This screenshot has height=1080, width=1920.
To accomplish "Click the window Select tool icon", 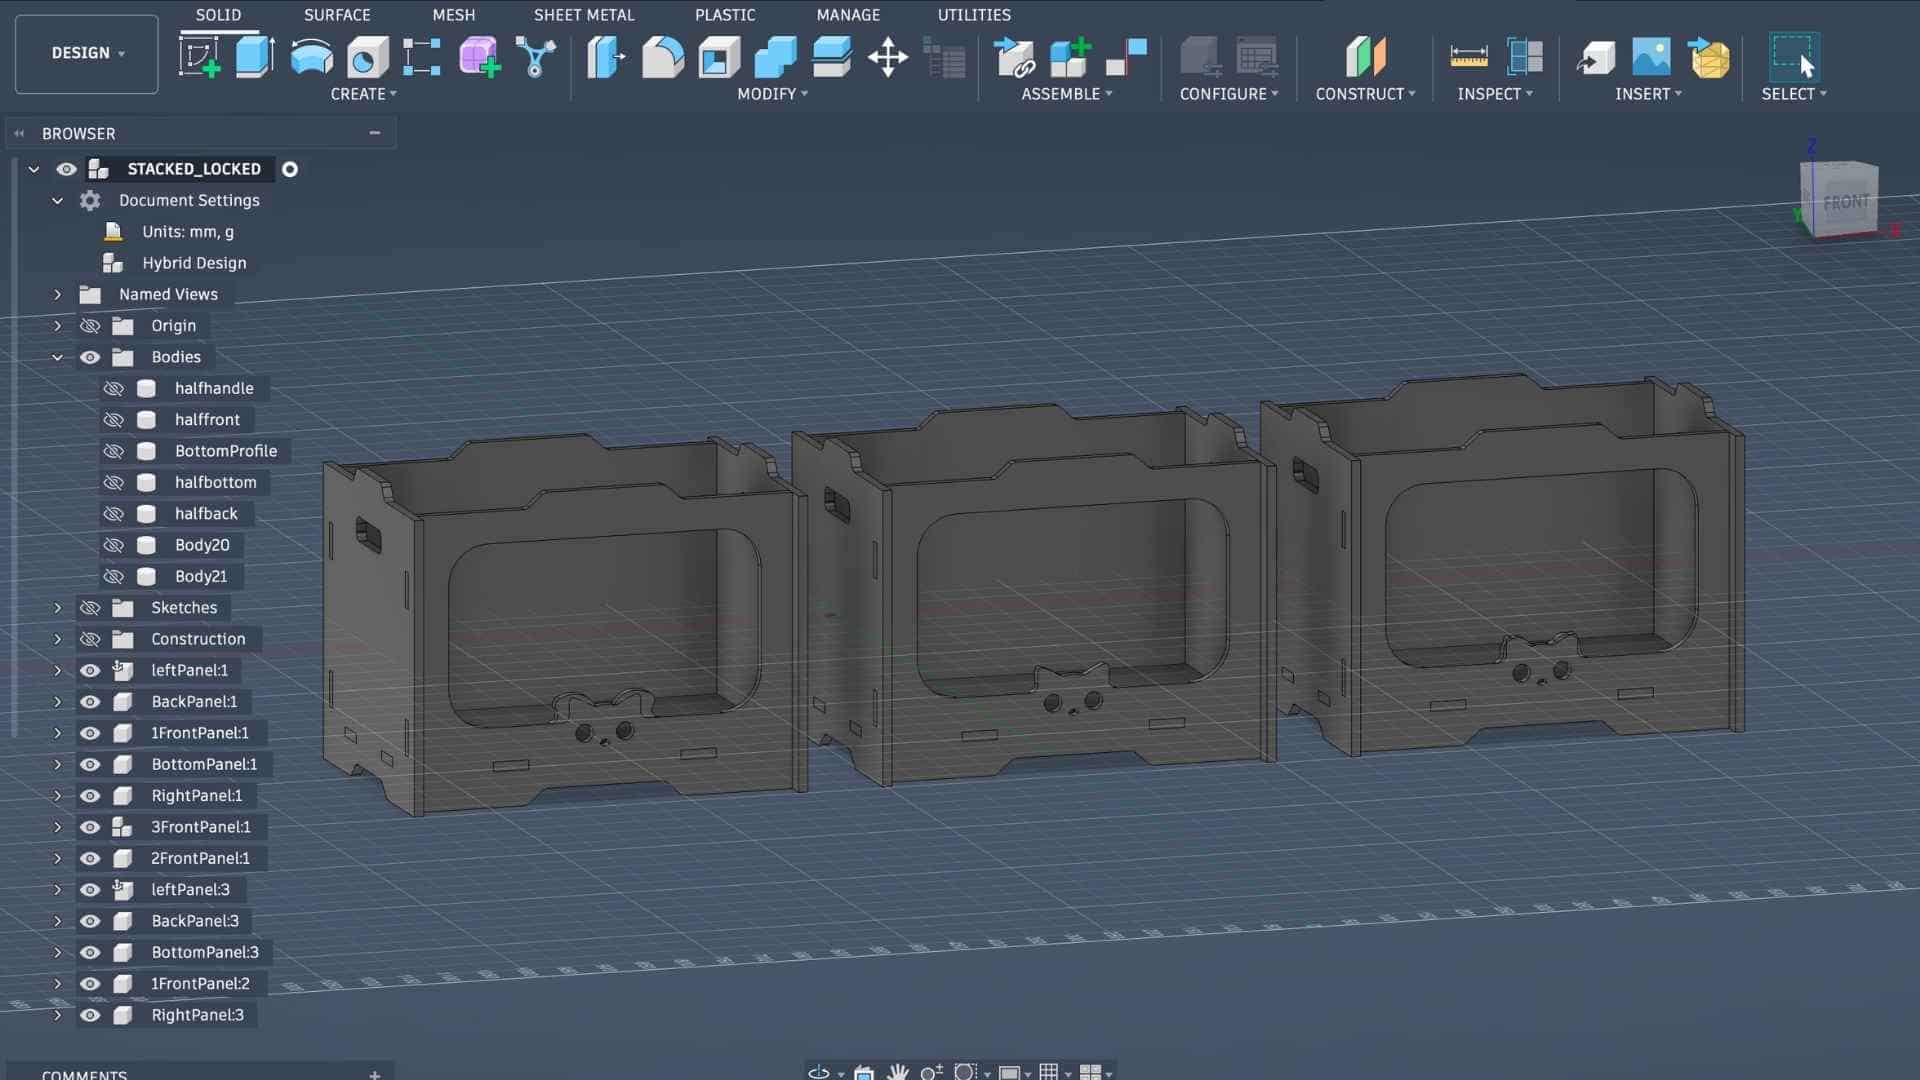I will coord(1792,57).
